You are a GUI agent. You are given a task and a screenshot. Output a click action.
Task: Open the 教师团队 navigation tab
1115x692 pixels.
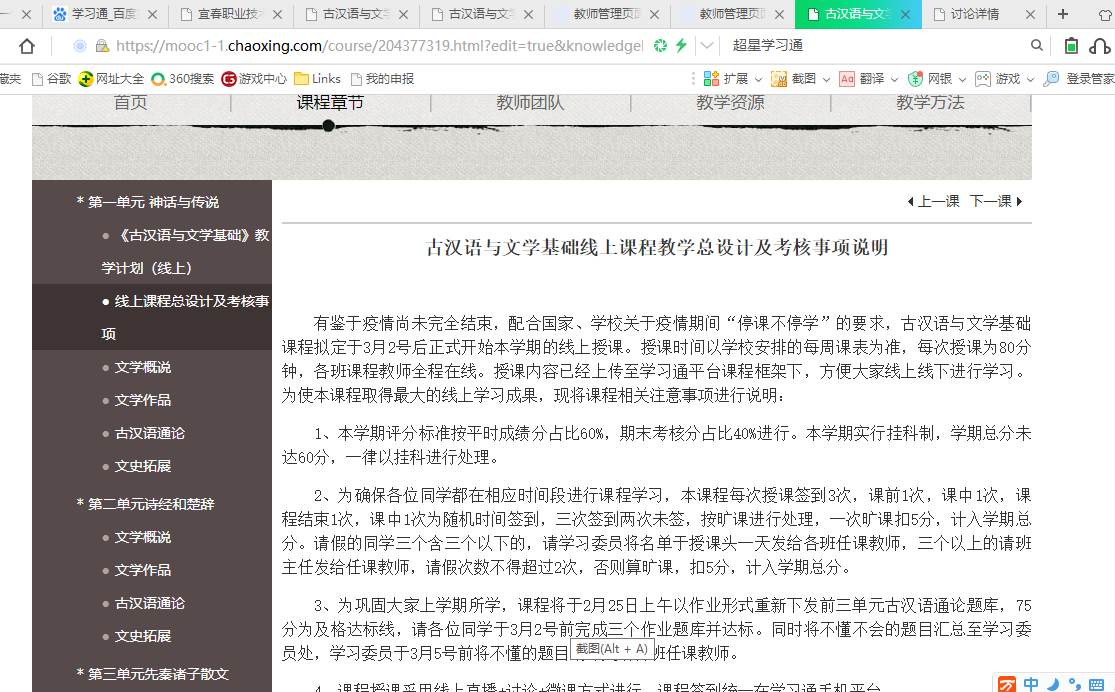point(530,103)
